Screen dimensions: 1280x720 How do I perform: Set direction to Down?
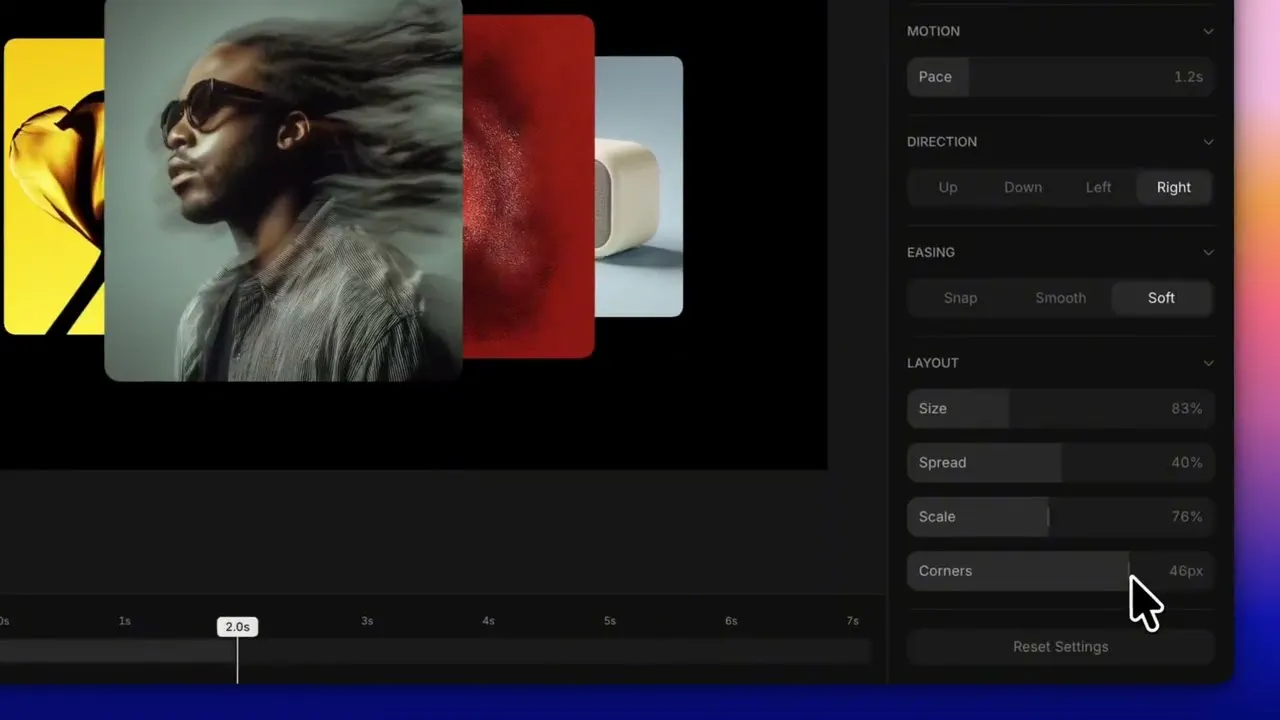[1023, 187]
